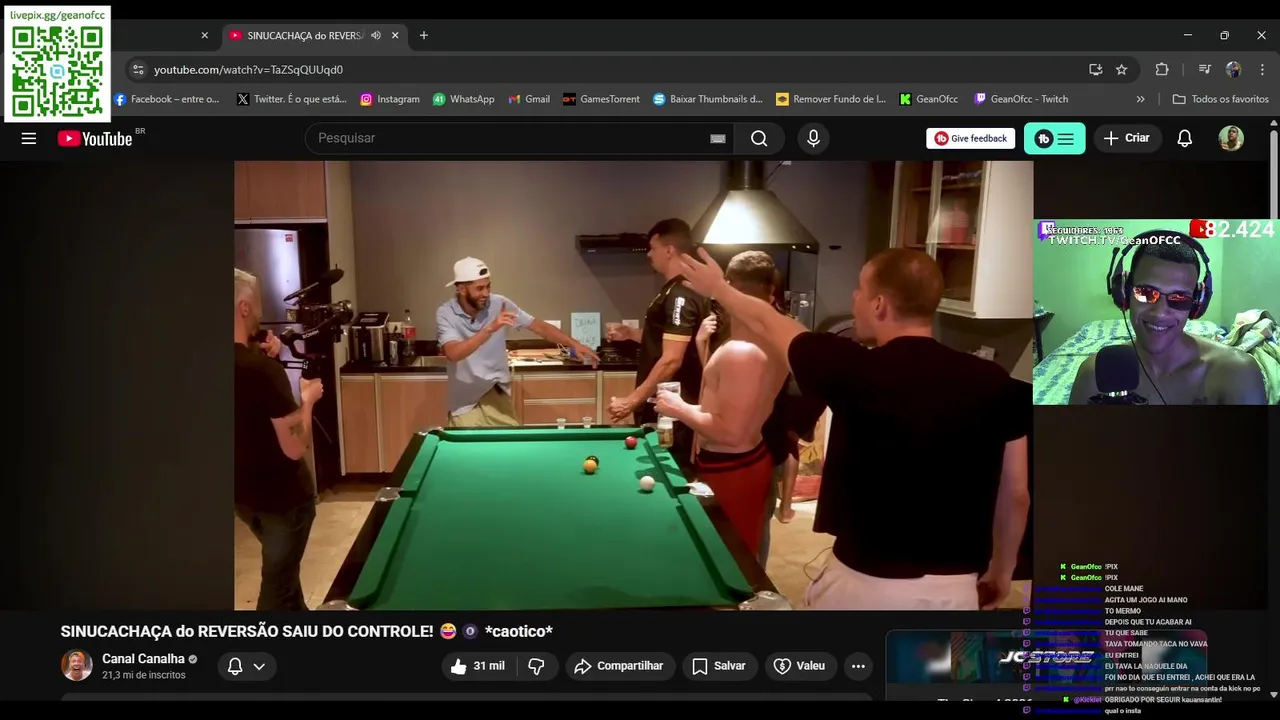Close the first unnamed browser tab

(205, 35)
